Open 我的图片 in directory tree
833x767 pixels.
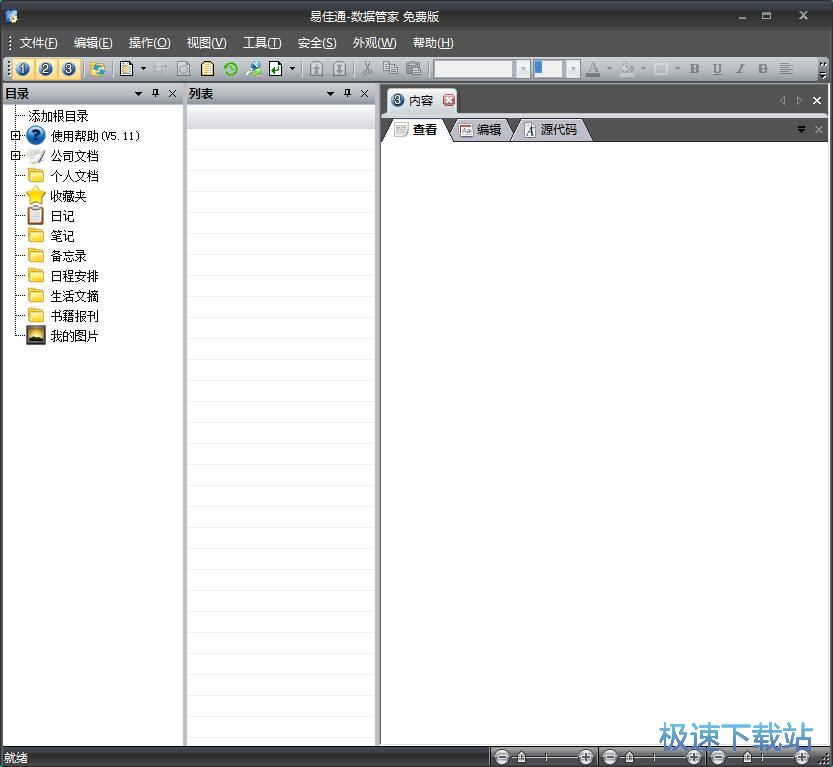74,336
